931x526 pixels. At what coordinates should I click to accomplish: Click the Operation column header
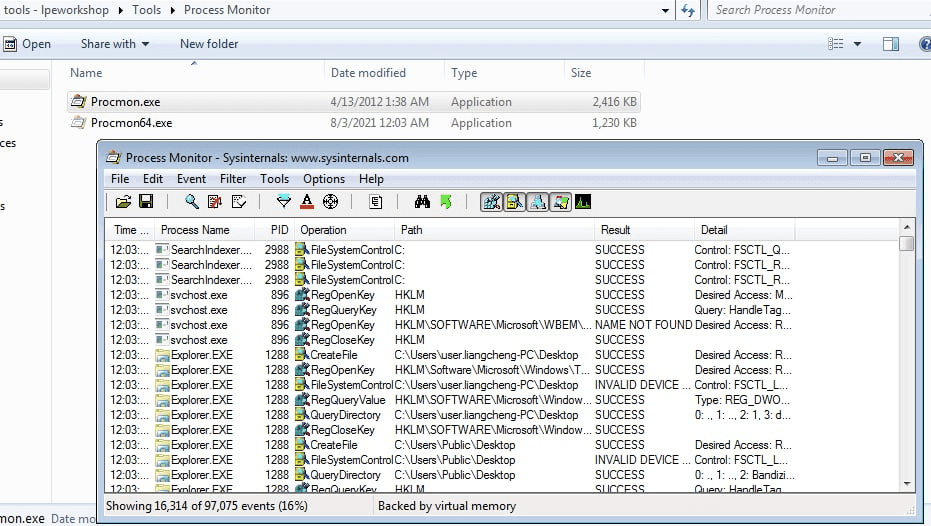click(344, 230)
